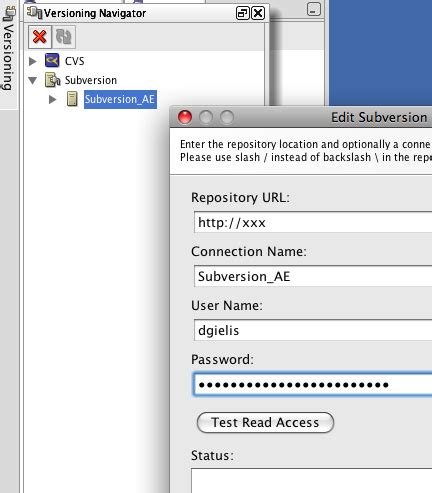Click the Versioning Navigator title plug icon
Screen dimensions: 432x493
[x=35, y=13]
